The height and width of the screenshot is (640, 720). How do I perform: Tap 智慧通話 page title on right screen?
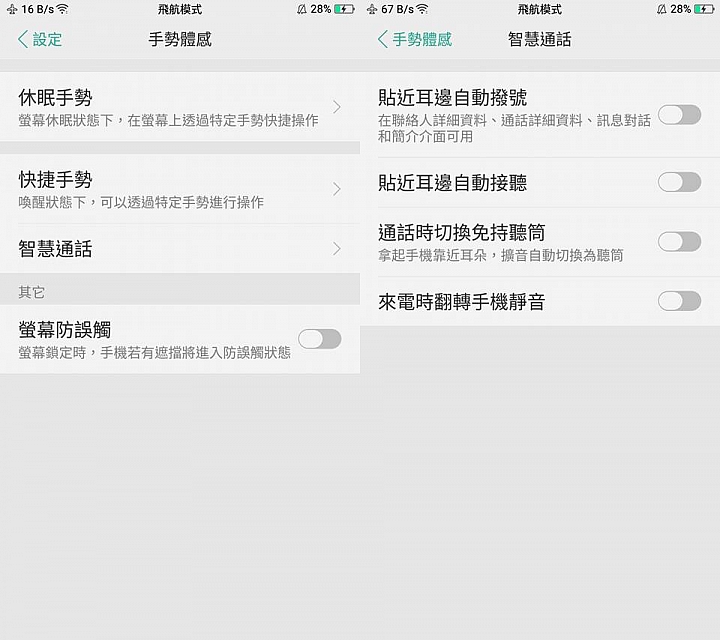[x=540, y=39]
